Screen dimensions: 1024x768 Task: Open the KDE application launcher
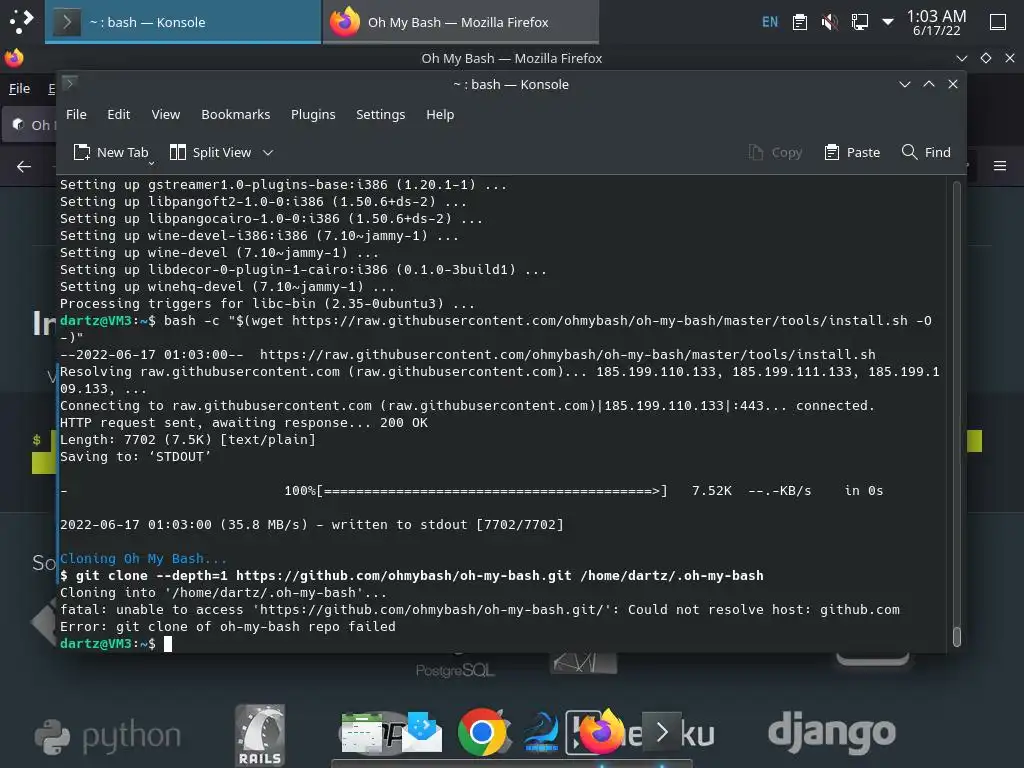click(x=21, y=22)
